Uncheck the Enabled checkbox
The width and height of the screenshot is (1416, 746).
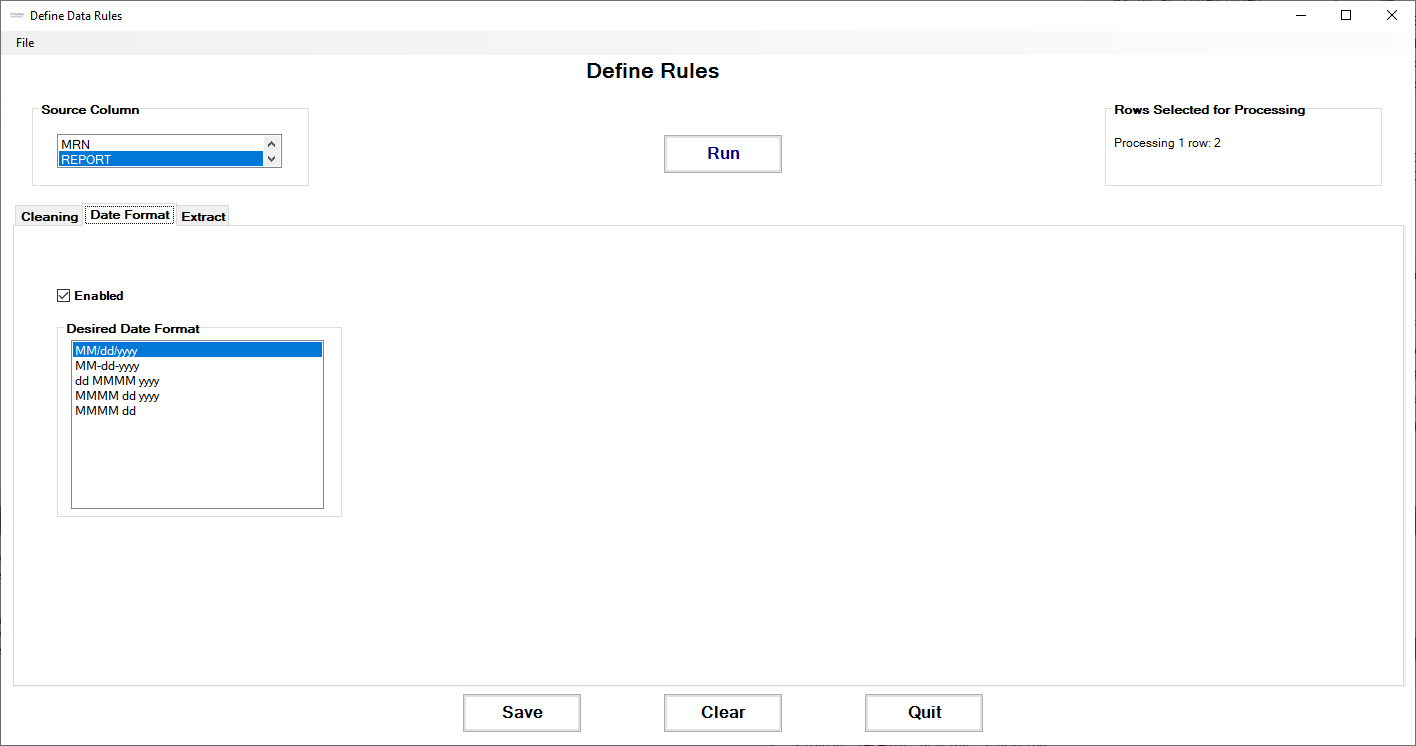pos(64,295)
